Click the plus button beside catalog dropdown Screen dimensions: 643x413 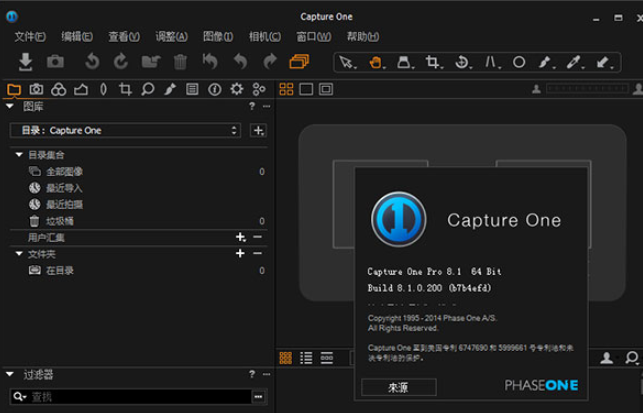(x=258, y=130)
